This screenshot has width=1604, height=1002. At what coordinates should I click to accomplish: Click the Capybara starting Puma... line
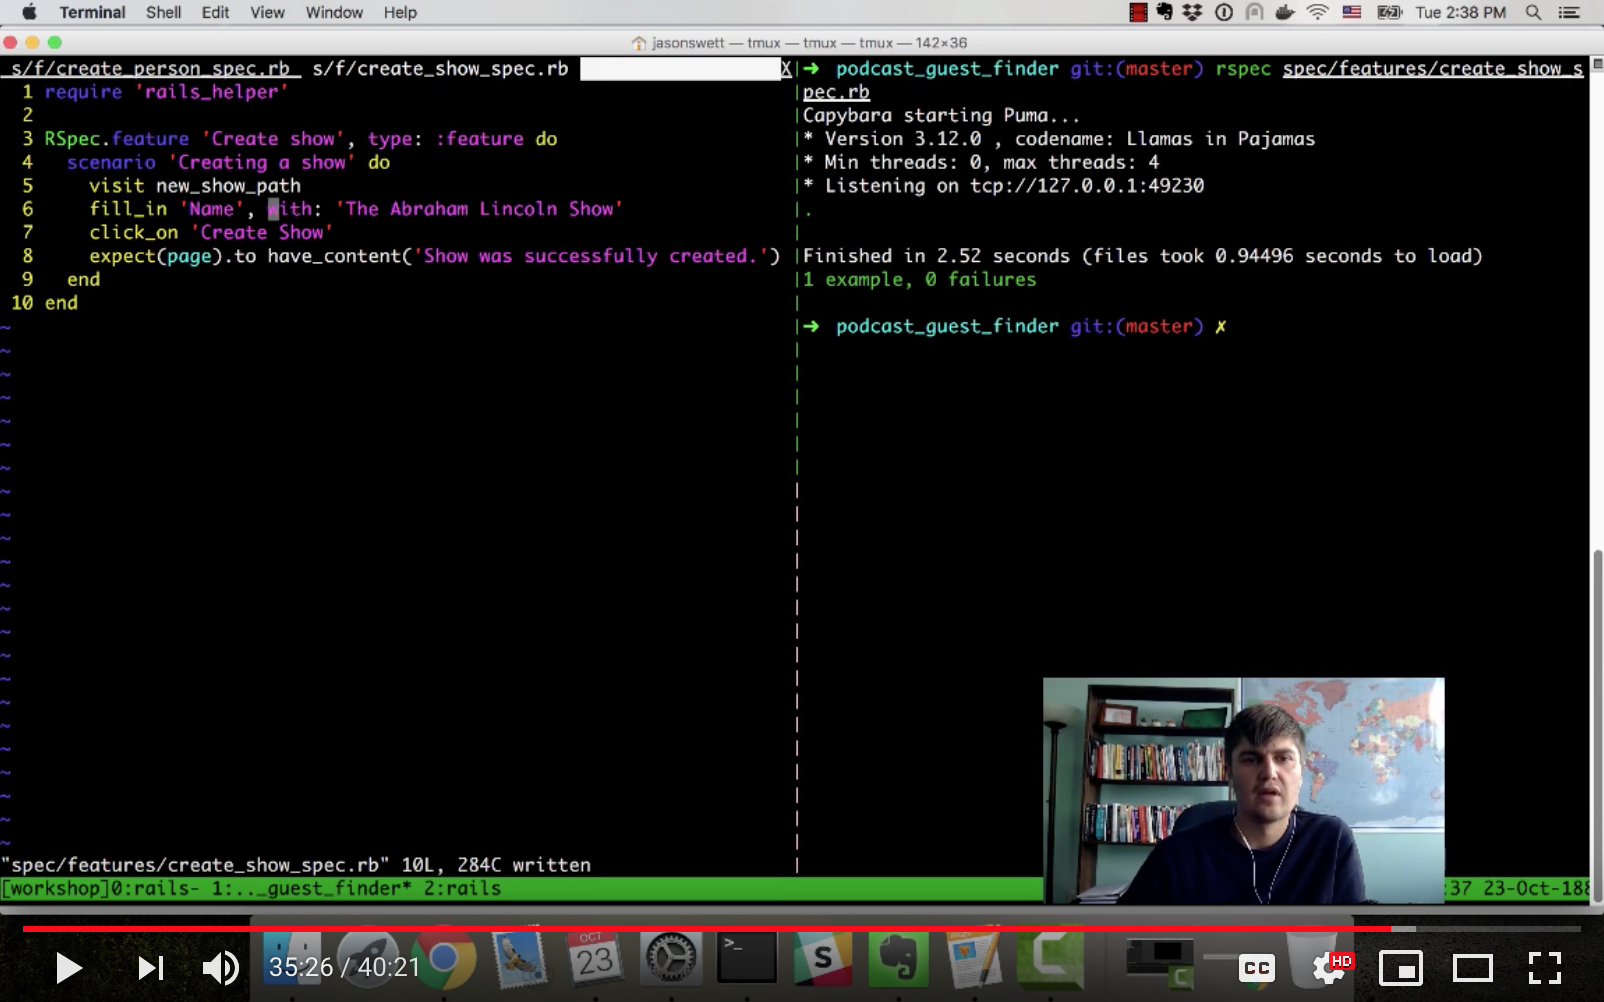pyautogui.click(x=941, y=116)
